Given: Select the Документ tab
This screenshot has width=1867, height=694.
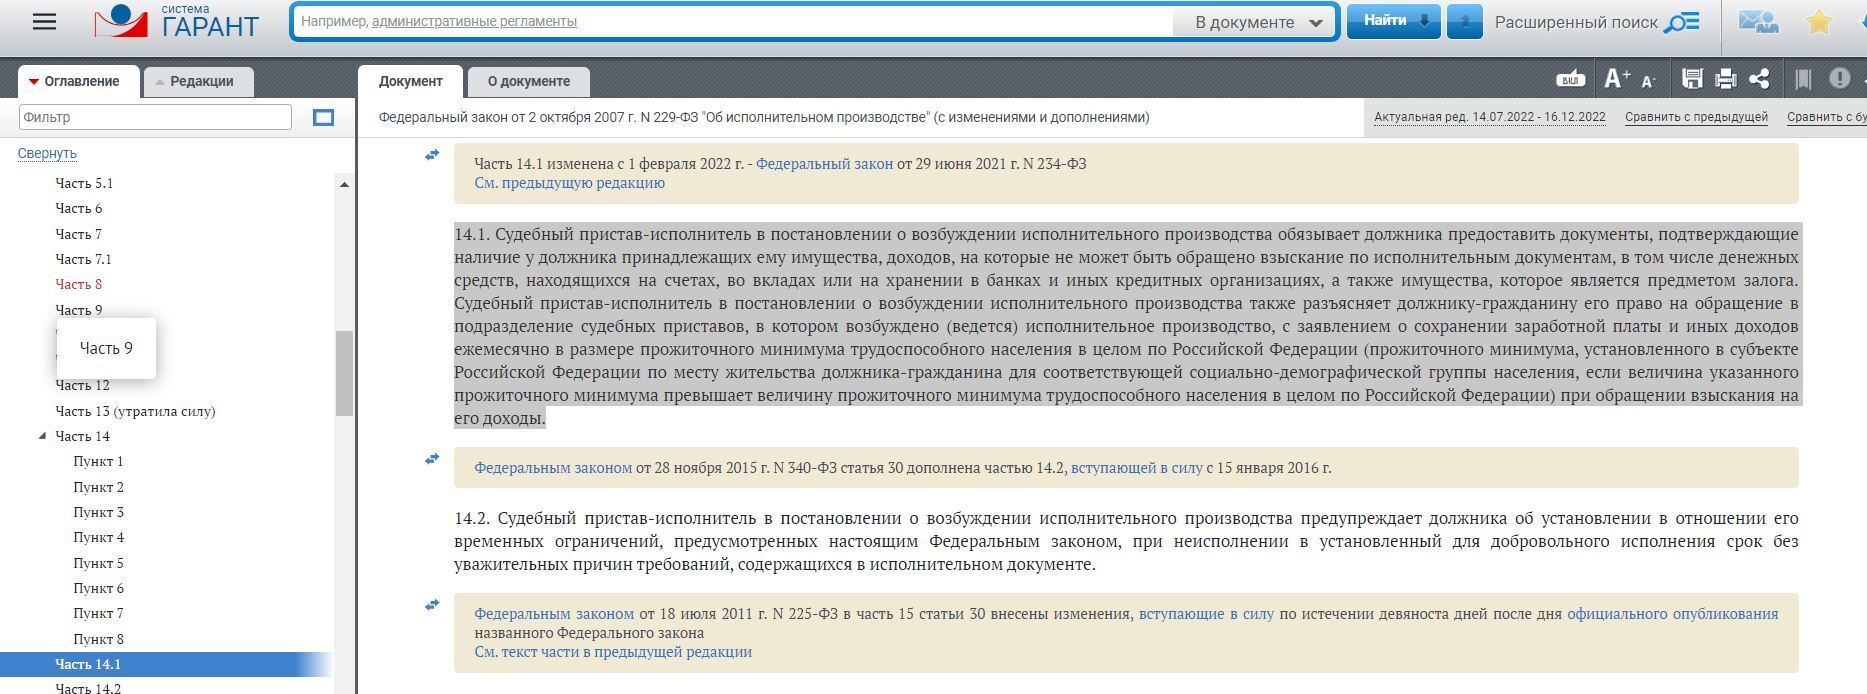Looking at the screenshot, I should pos(410,82).
